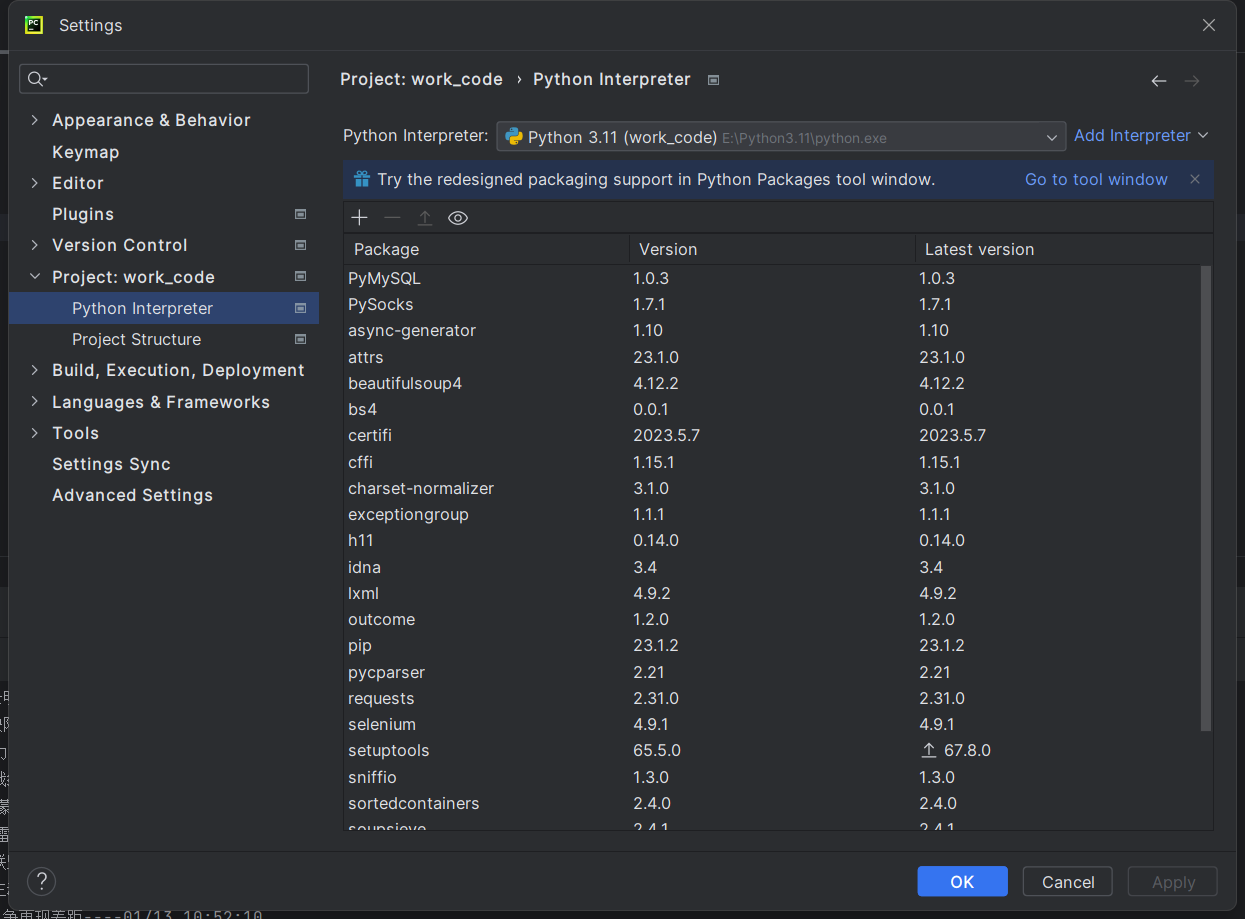Click the Apply button
This screenshot has width=1245, height=919.
click(1173, 881)
